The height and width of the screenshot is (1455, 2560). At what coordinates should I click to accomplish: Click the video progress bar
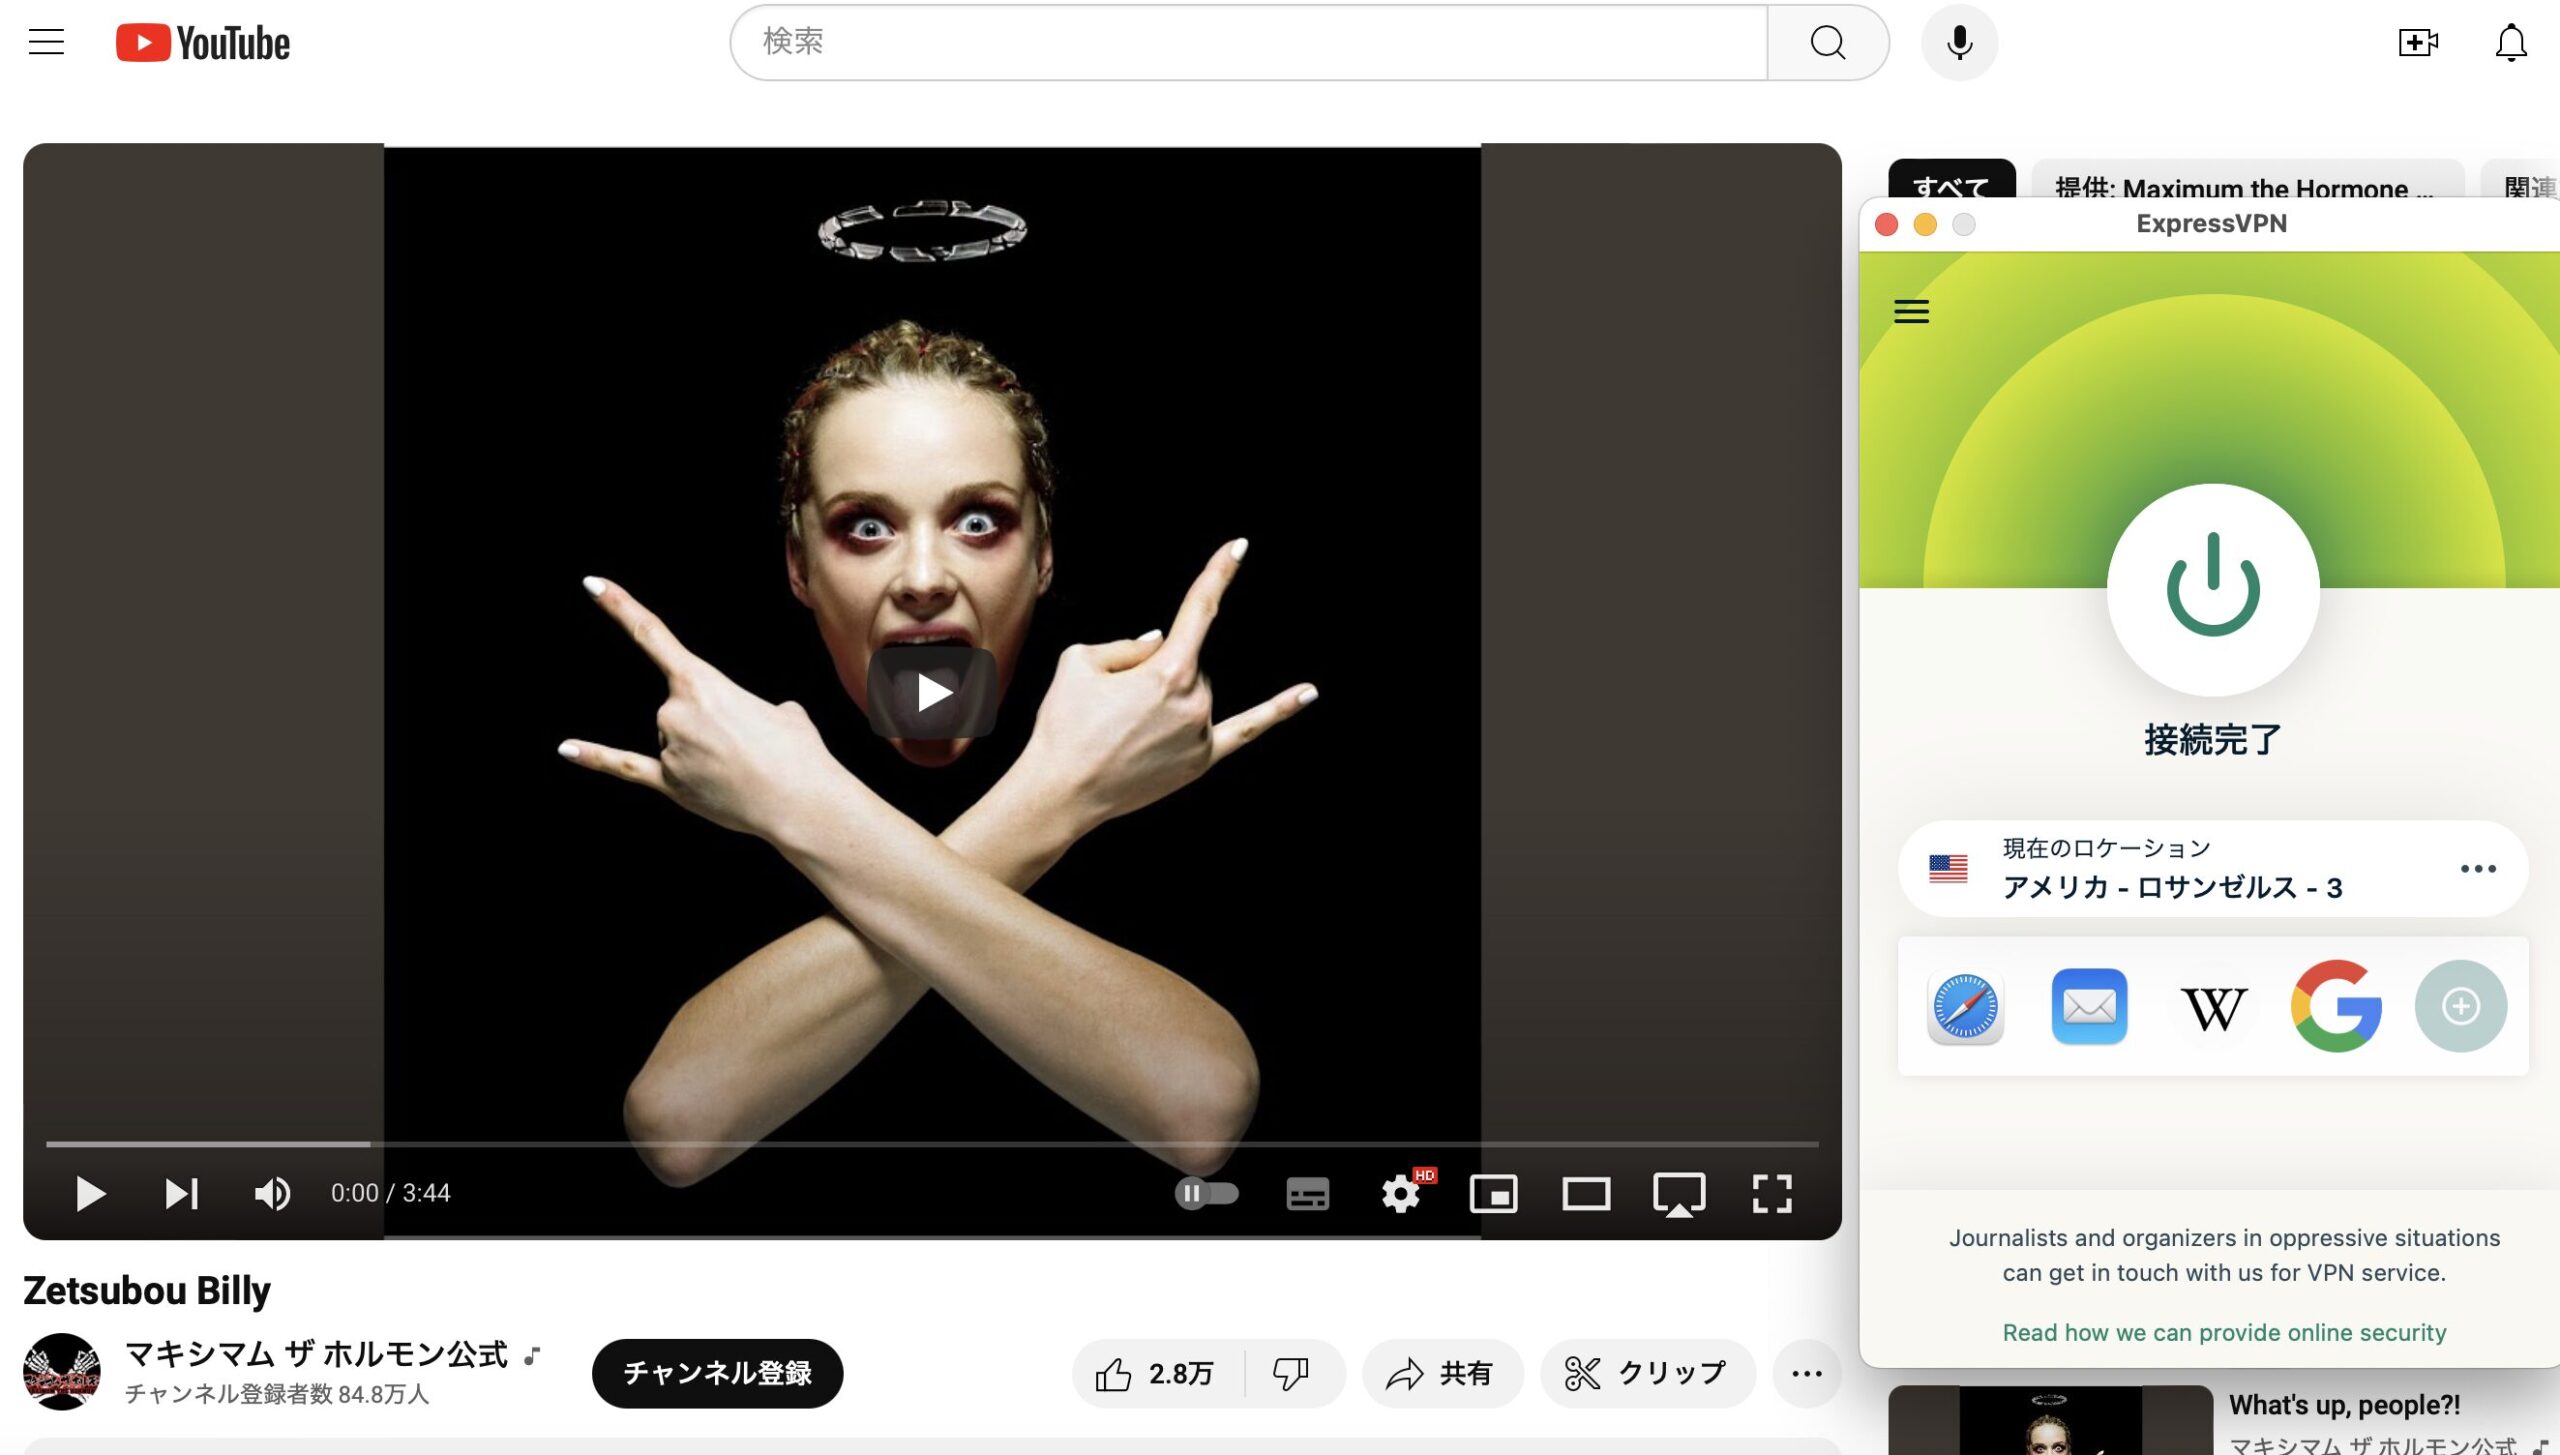(x=932, y=1143)
